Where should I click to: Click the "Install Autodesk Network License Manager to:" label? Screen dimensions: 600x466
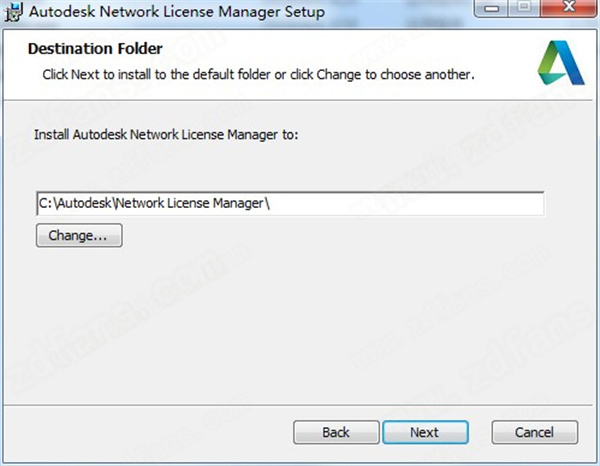tap(166, 132)
